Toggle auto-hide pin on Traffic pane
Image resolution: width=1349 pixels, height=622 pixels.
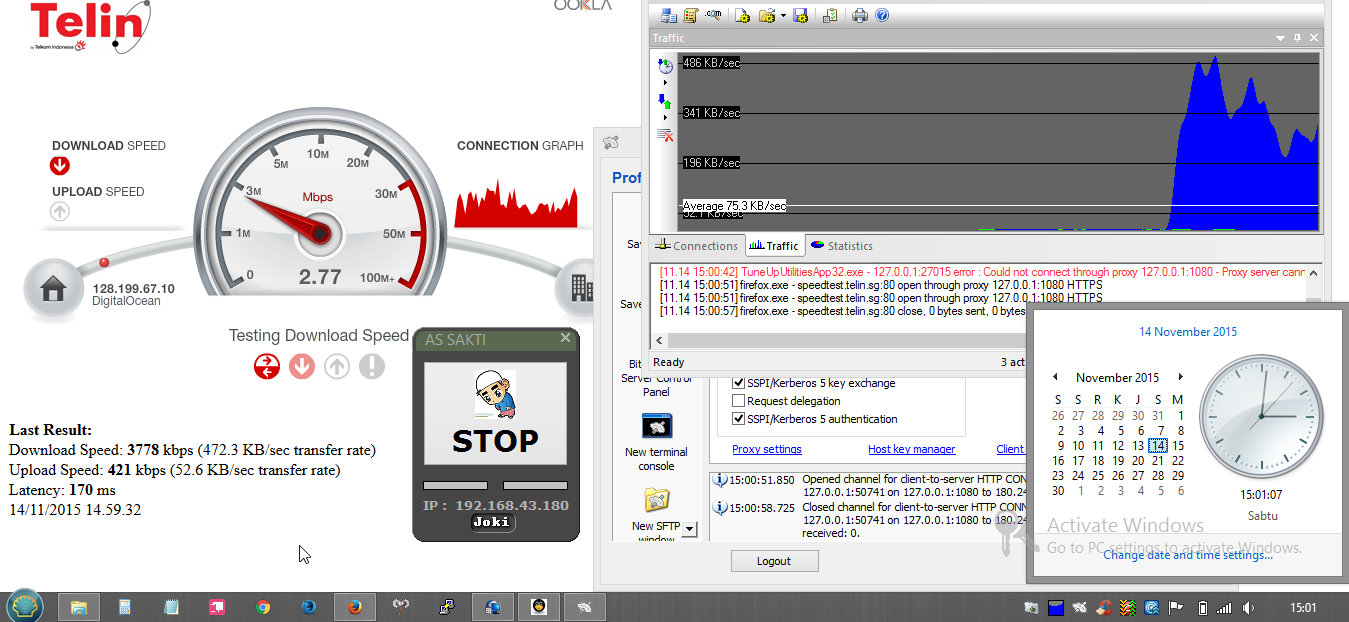(x=1297, y=38)
